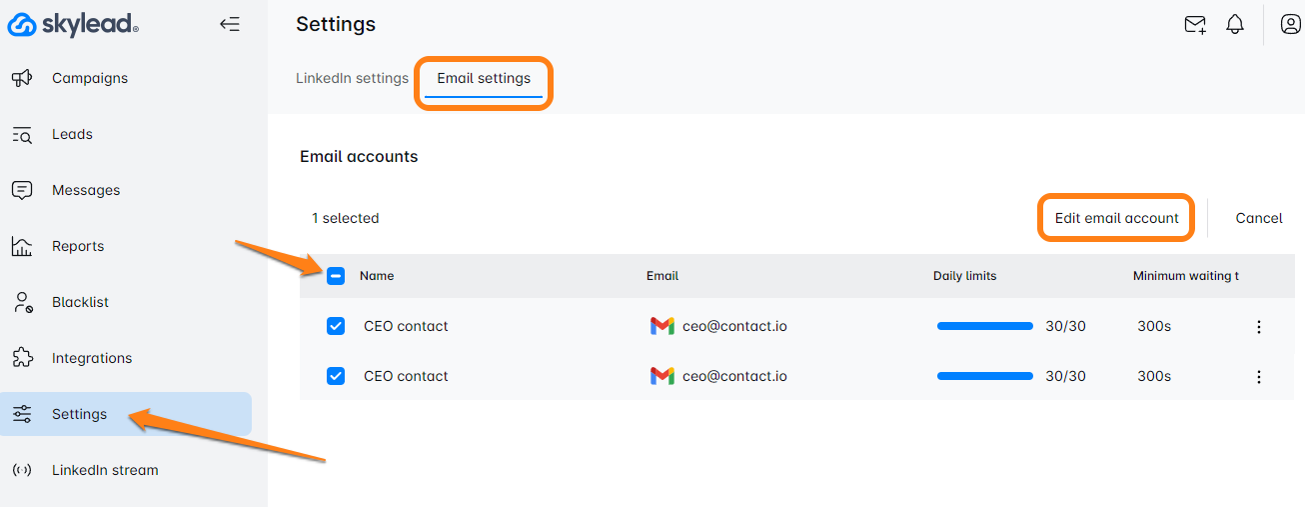Click the Skylead logo

pyautogui.click(x=72, y=25)
